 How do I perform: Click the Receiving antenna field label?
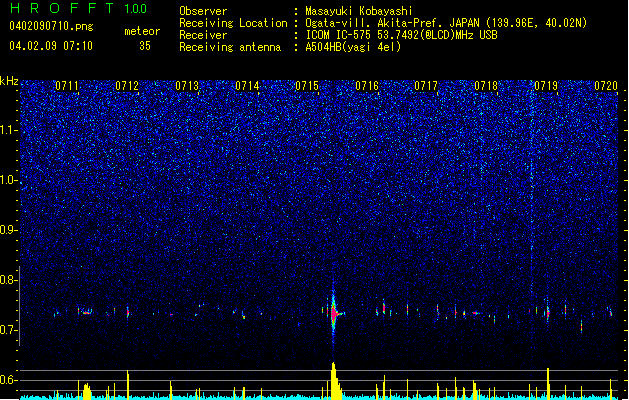coord(230,47)
